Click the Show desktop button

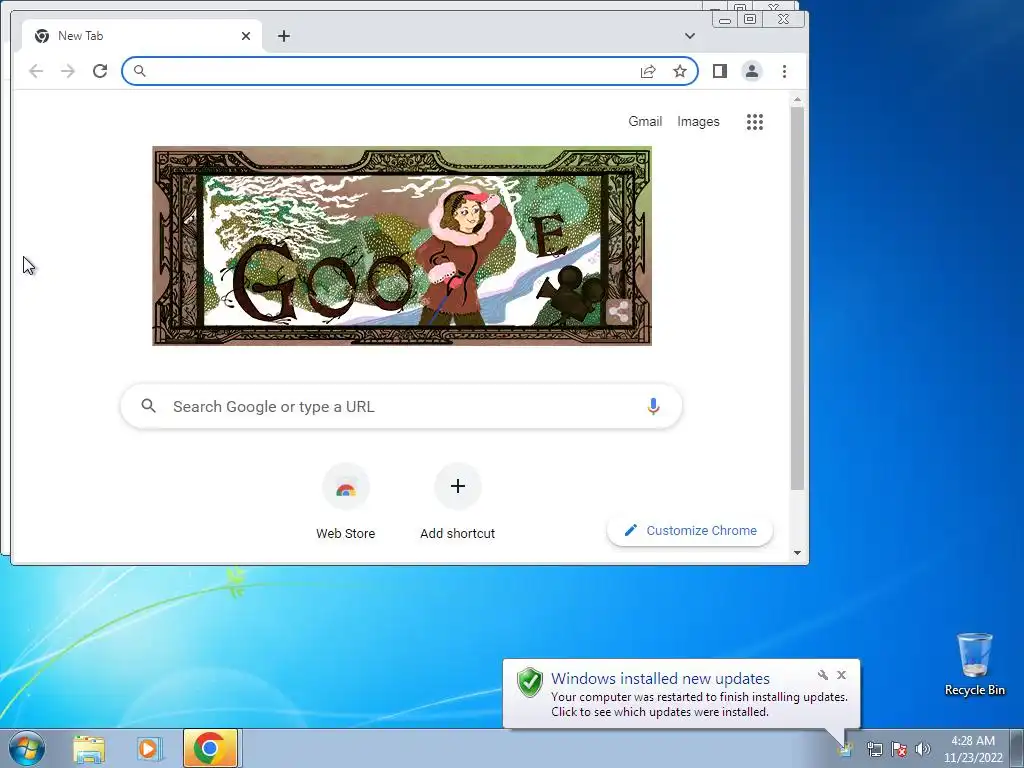pyautogui.click(x=1017, y=748)
